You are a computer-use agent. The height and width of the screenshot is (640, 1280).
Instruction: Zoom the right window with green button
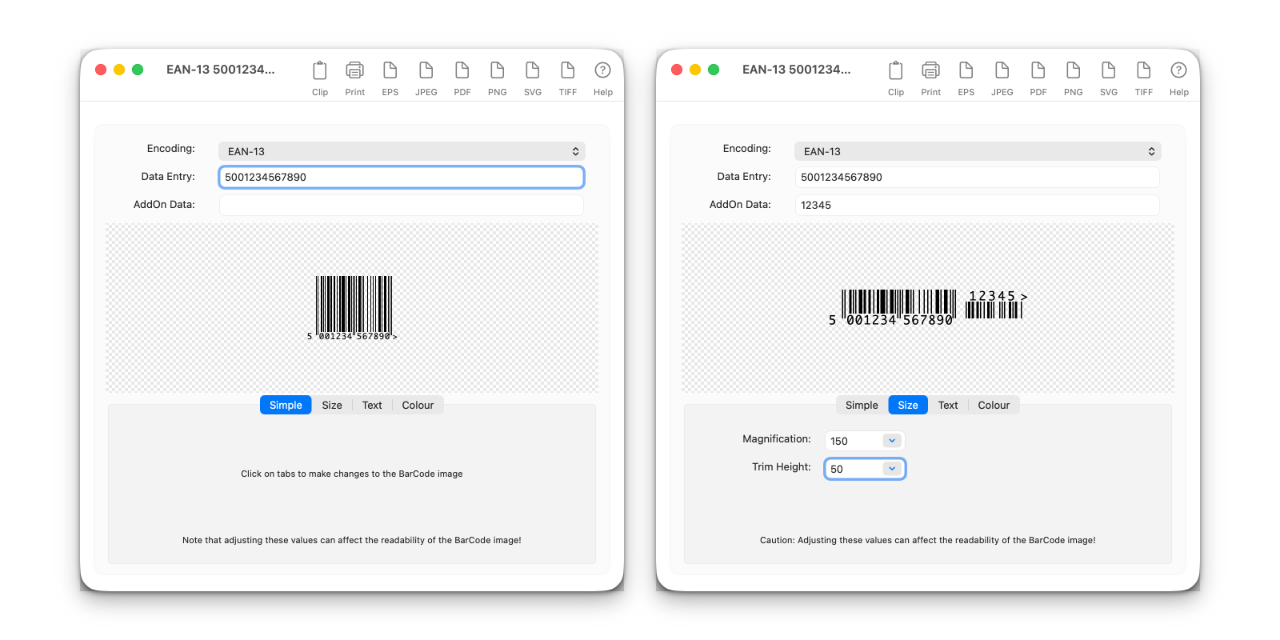tap(714, 70)
